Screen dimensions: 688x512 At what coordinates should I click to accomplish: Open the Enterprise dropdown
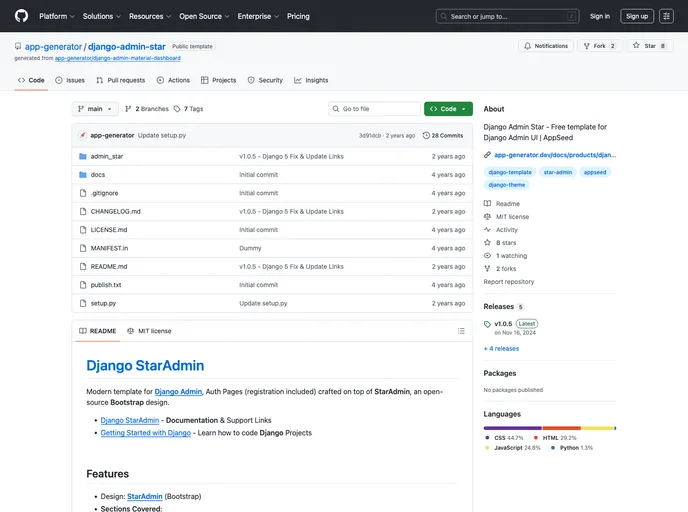(258, 16)
